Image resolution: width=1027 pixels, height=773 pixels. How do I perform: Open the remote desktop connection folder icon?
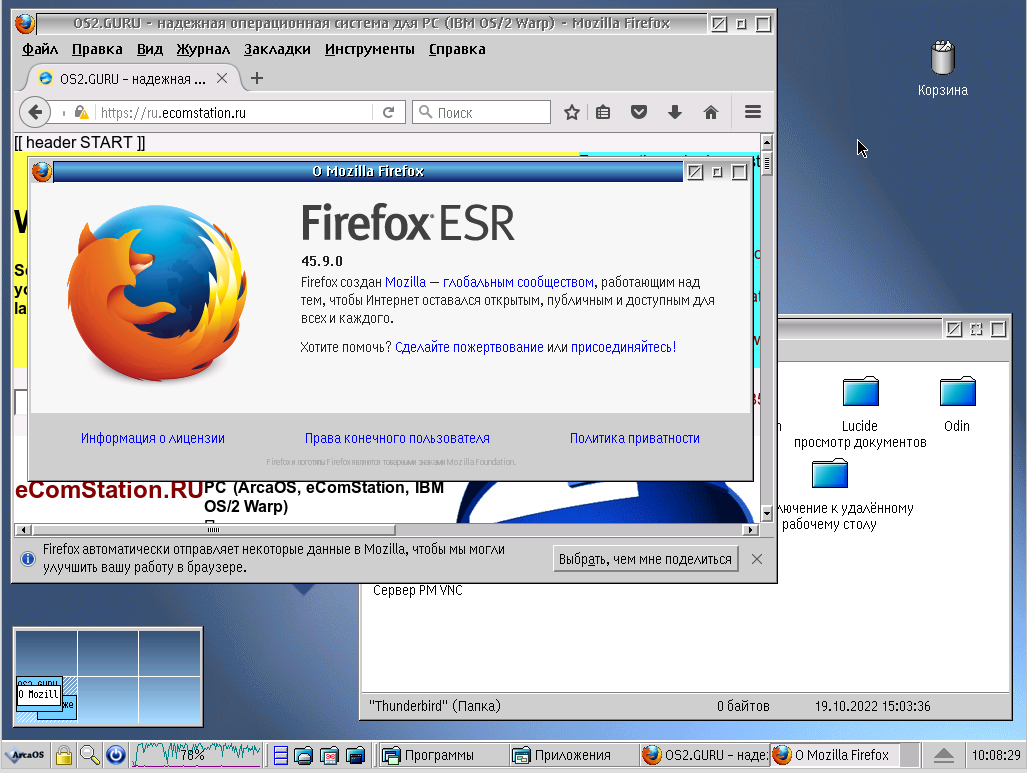pyautogui.click(x=830, y=474)
